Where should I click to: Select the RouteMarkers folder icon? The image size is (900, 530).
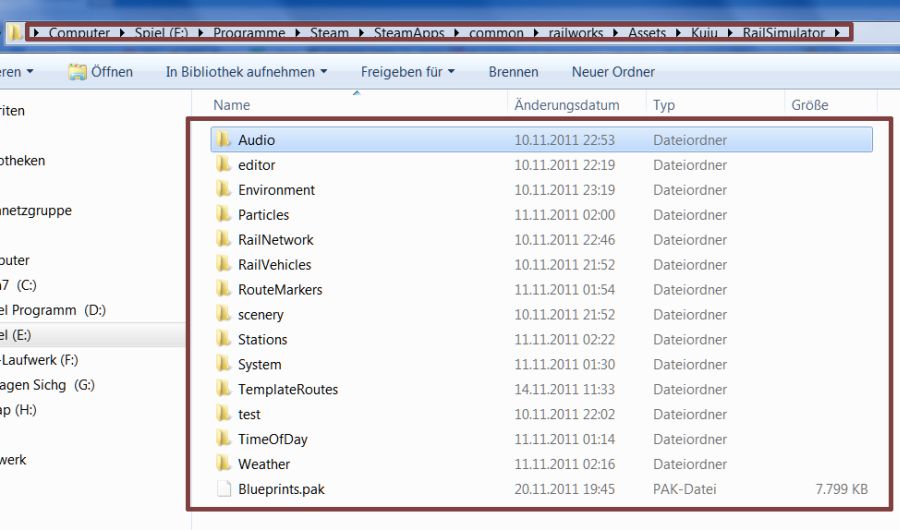[223, 289]
